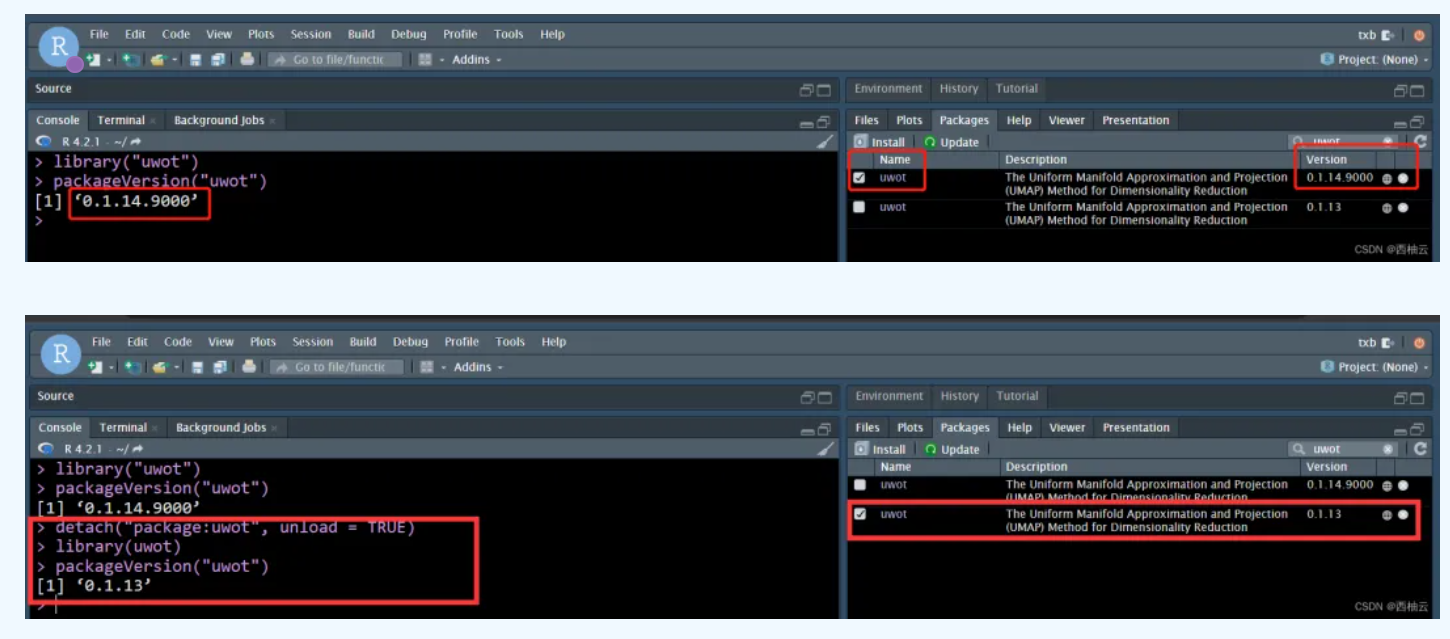Check uwot 0.1.14.9000 checkbox in bottom RStudio
Screen dimensions: 1450x639
860,484
